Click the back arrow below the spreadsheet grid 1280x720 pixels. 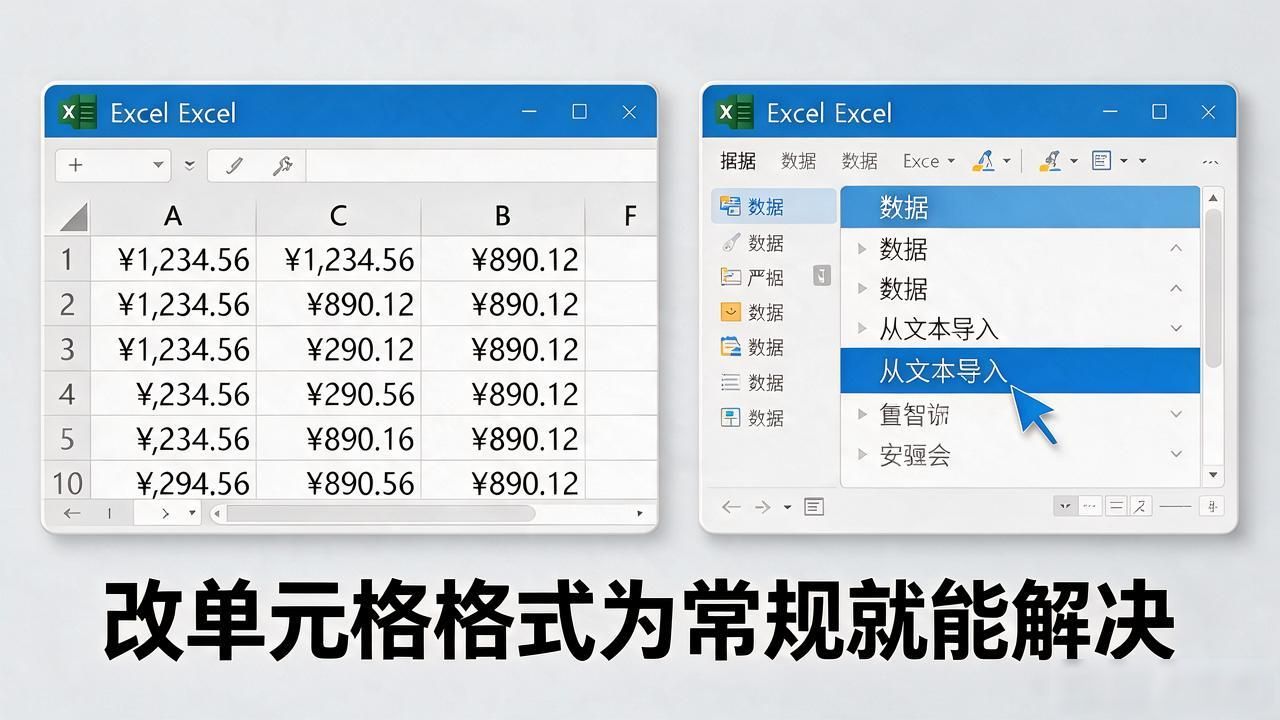72,513
